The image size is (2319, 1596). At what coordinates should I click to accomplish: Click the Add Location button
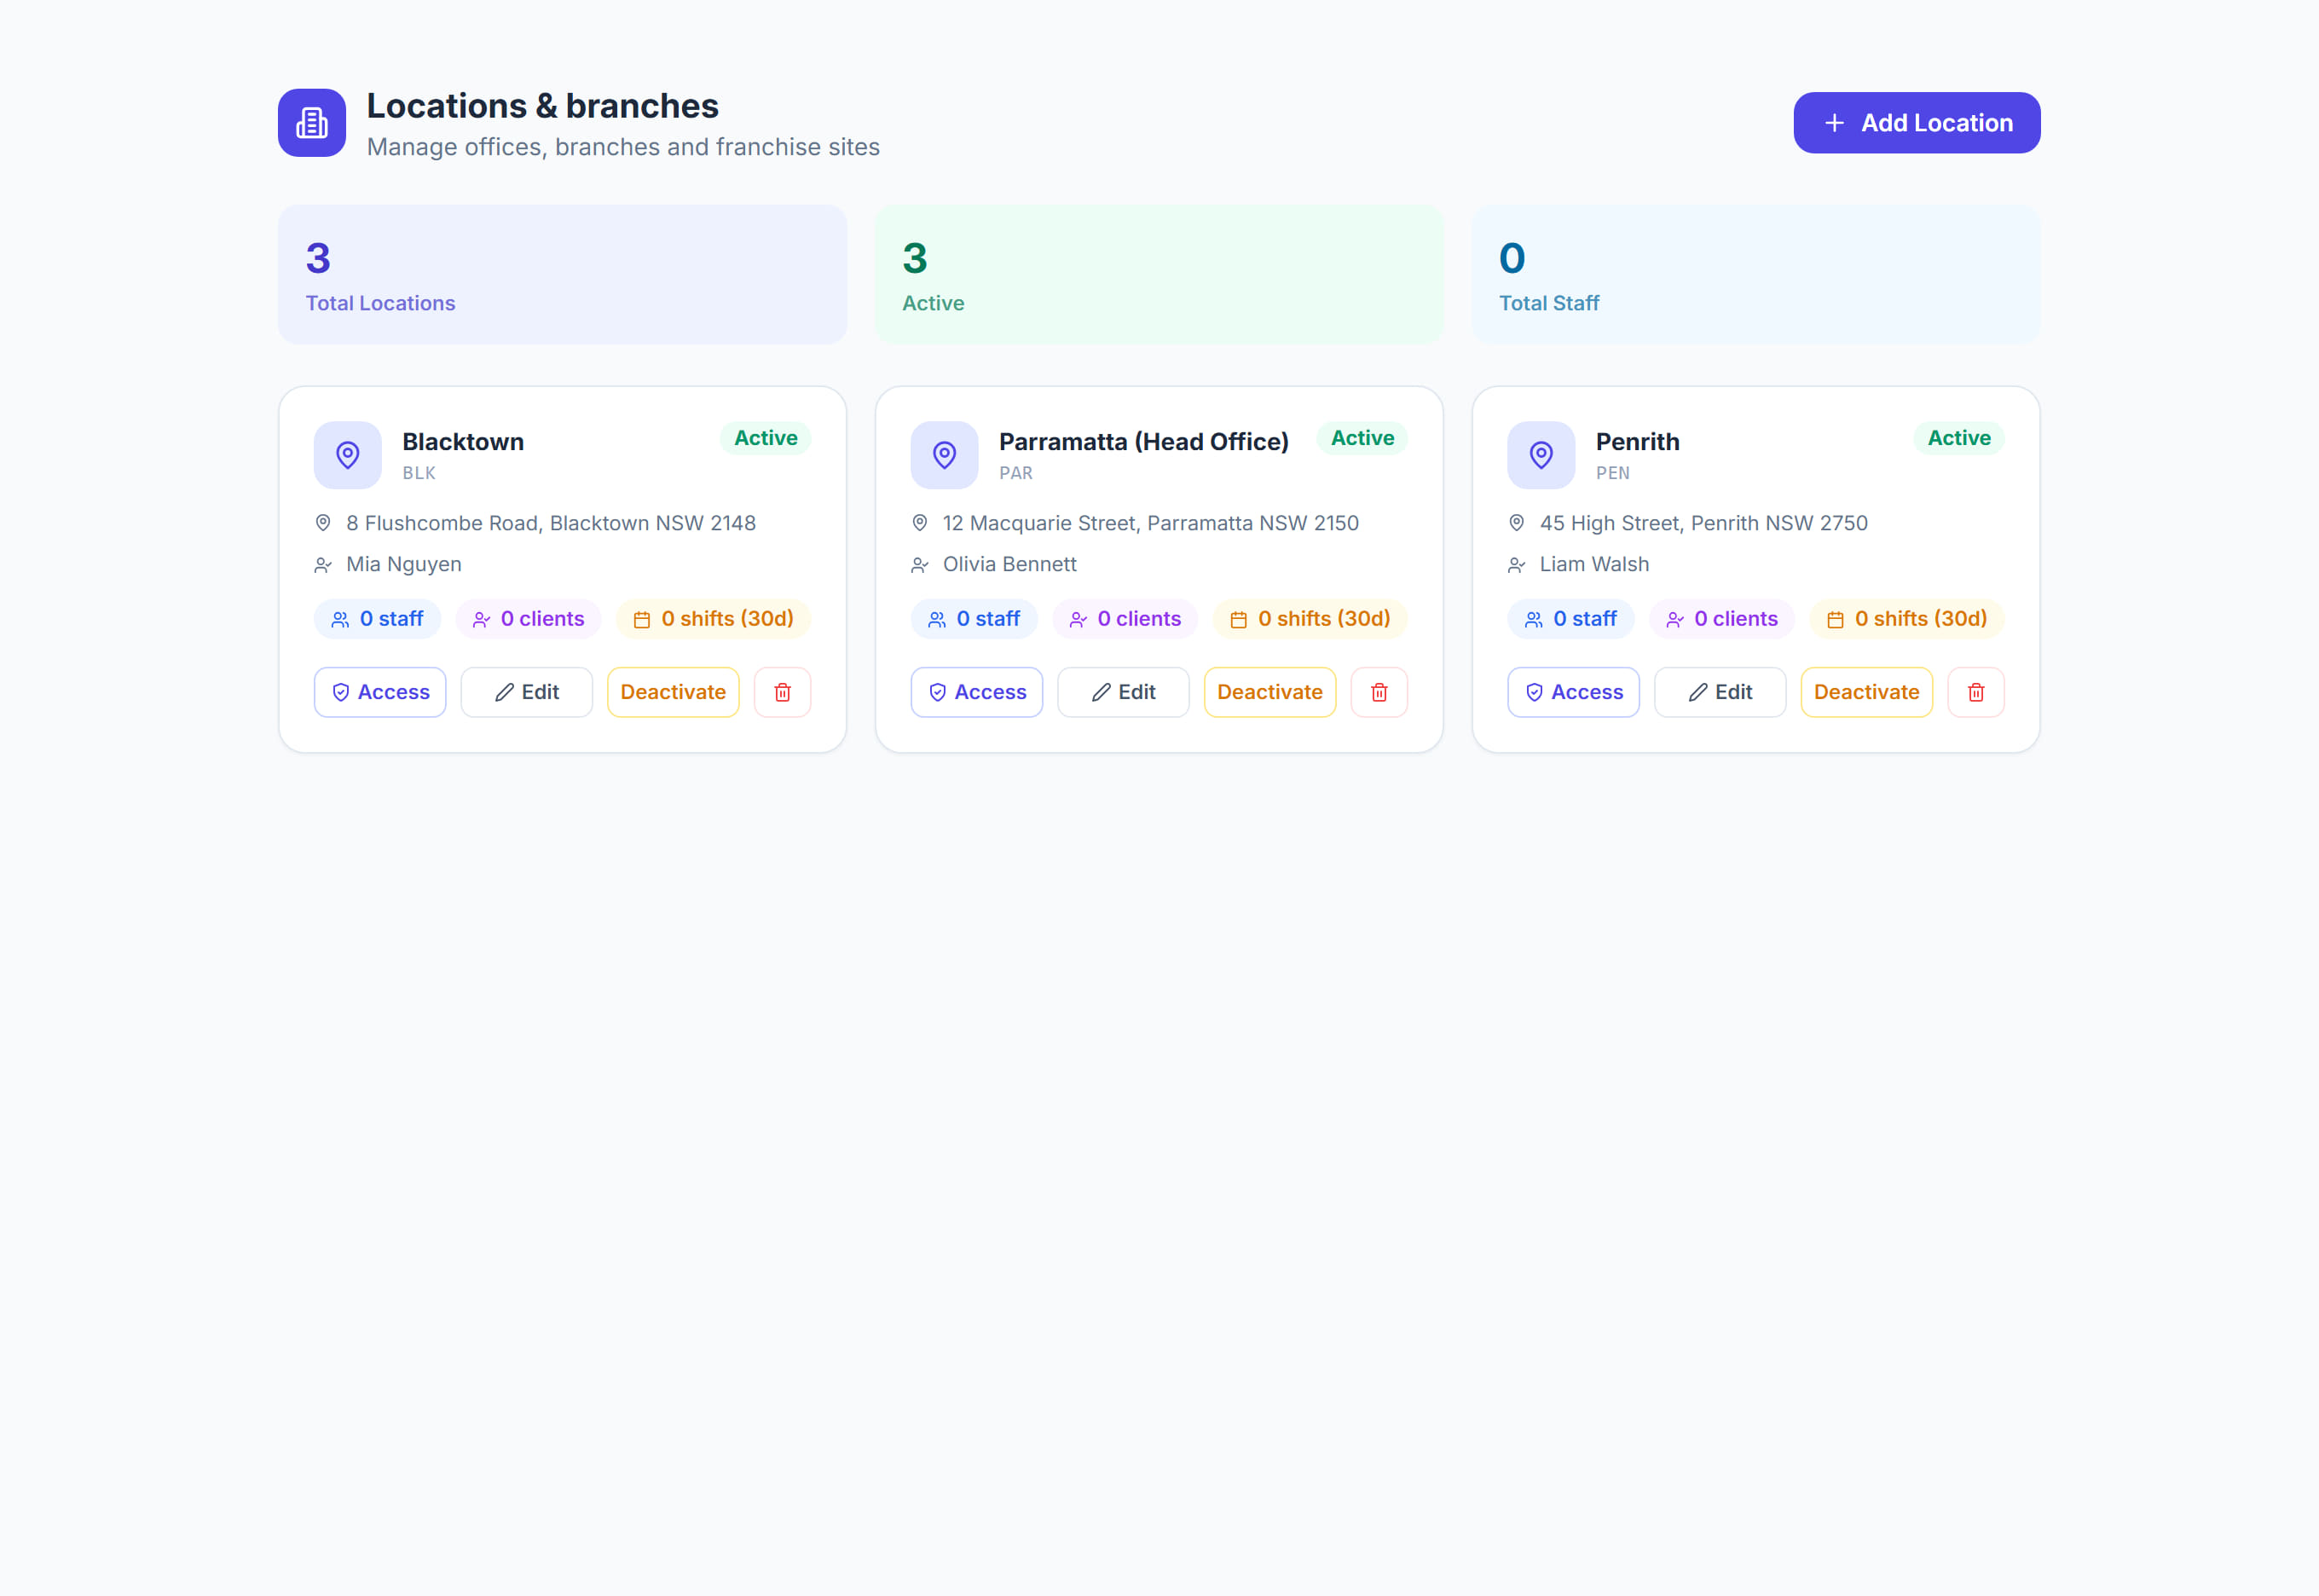(x=1916, y=123)
